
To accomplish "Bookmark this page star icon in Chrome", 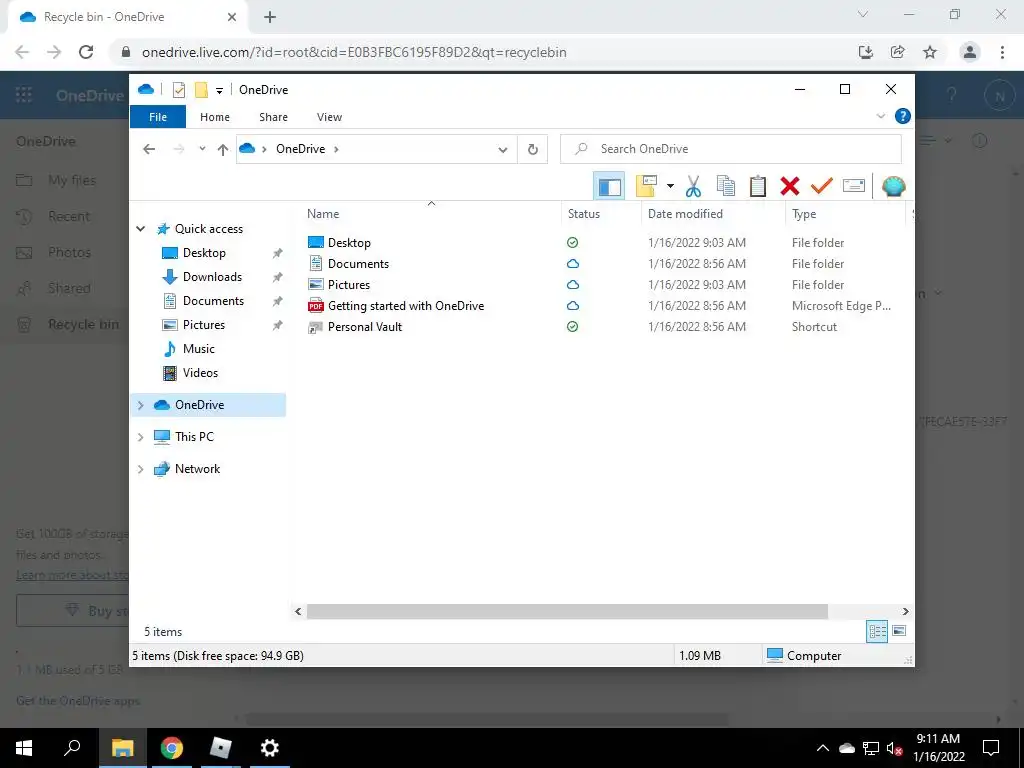I will click(x=930, y=52).
